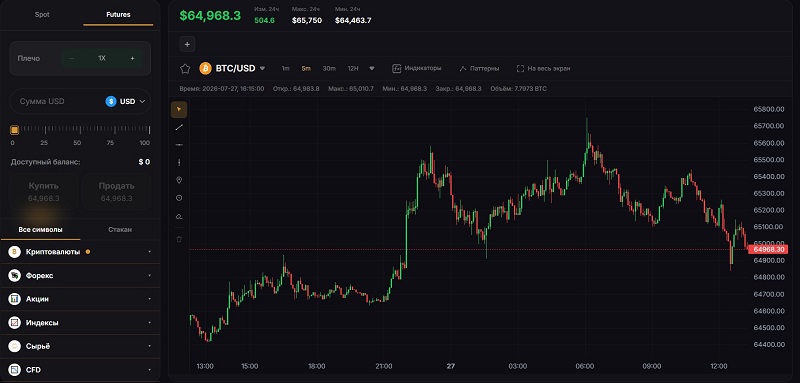The width and height of the screenshot is (800, 383).
Task: Expand the Сырьё category
Action: tap(149, 346)
